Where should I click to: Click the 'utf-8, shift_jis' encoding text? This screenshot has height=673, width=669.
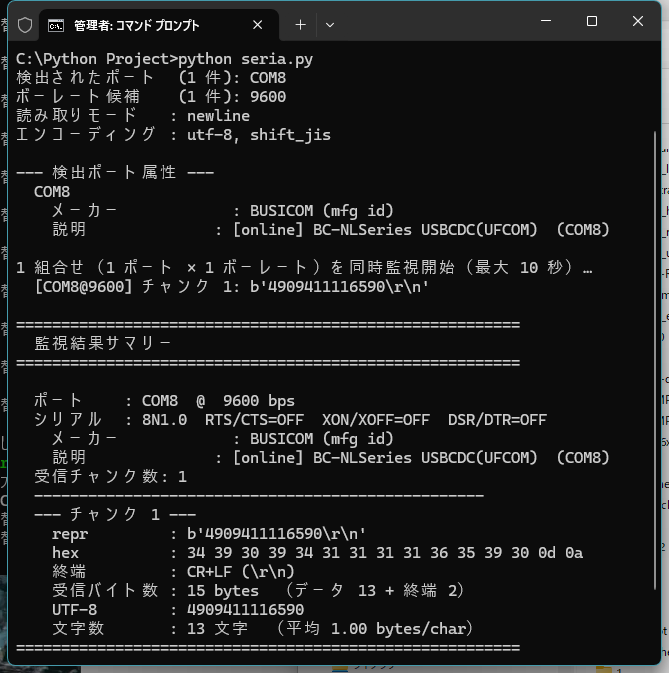click(259, 135)
